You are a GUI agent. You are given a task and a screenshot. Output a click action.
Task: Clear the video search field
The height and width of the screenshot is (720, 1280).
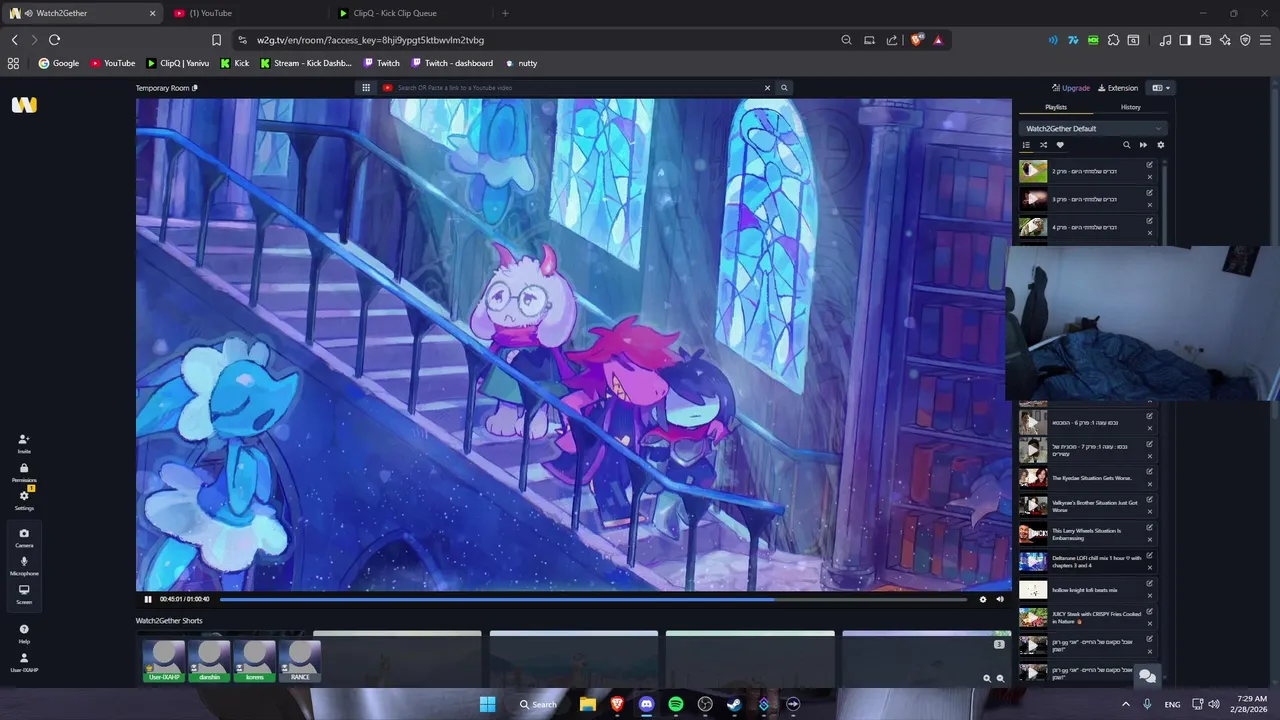coord(767,88)
